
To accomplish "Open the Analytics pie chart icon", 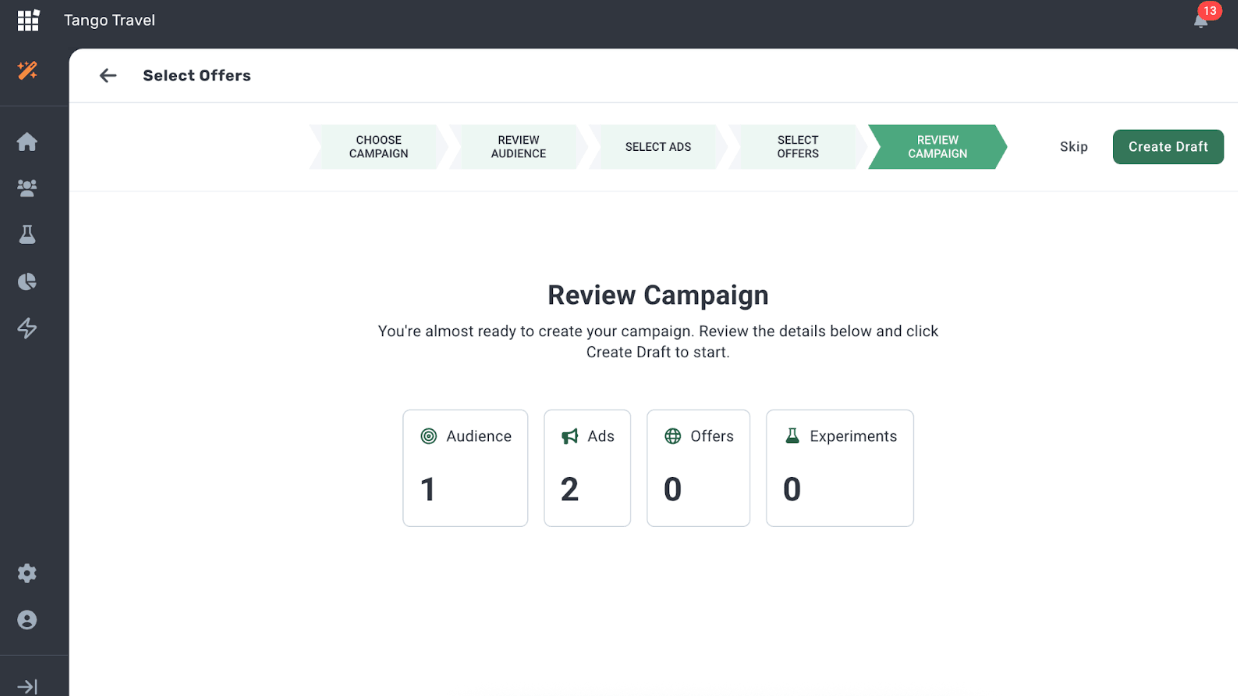I will pos(27,281).
